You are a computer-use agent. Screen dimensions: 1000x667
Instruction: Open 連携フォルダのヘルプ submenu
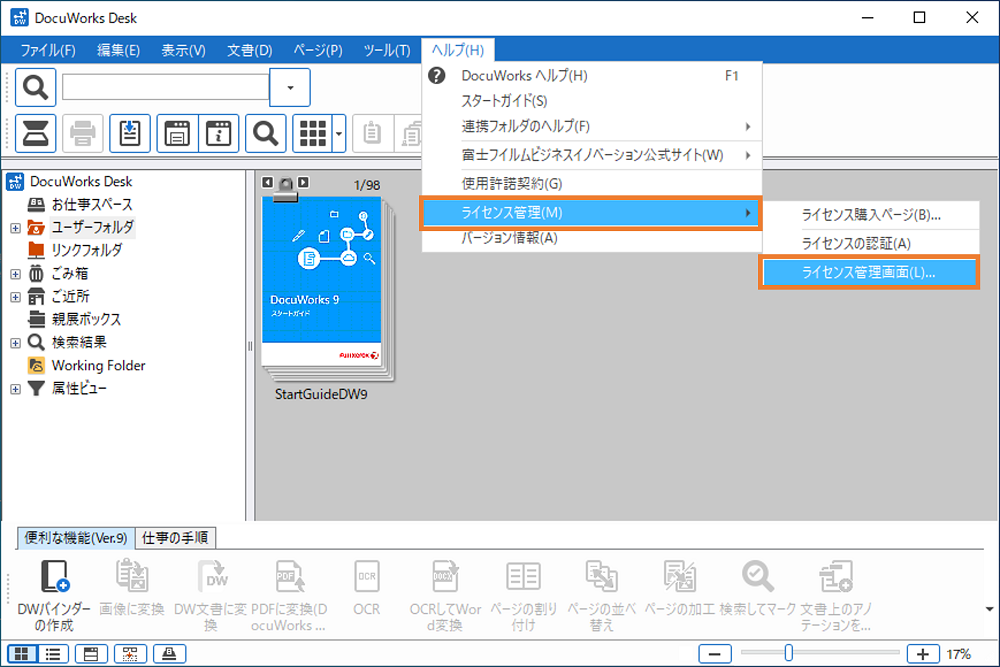point(592,126)
